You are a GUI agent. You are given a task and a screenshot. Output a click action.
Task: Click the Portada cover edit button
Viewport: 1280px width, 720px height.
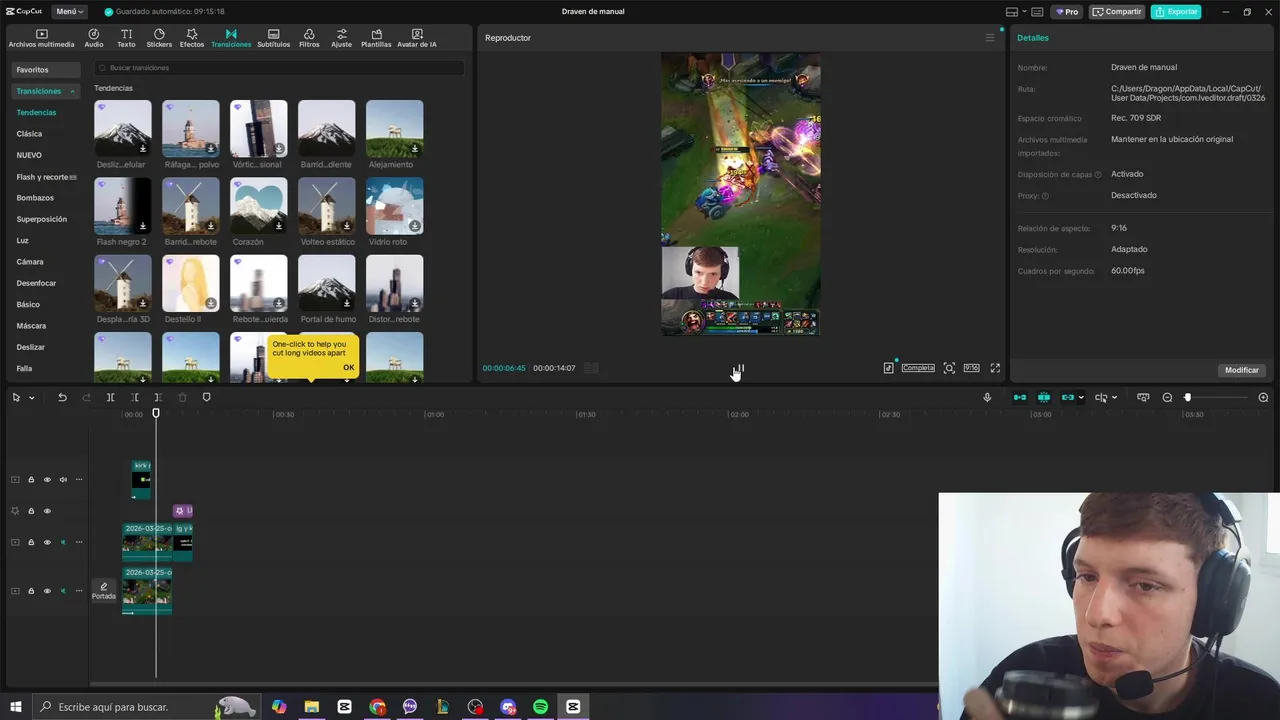(x=104, y=591)
